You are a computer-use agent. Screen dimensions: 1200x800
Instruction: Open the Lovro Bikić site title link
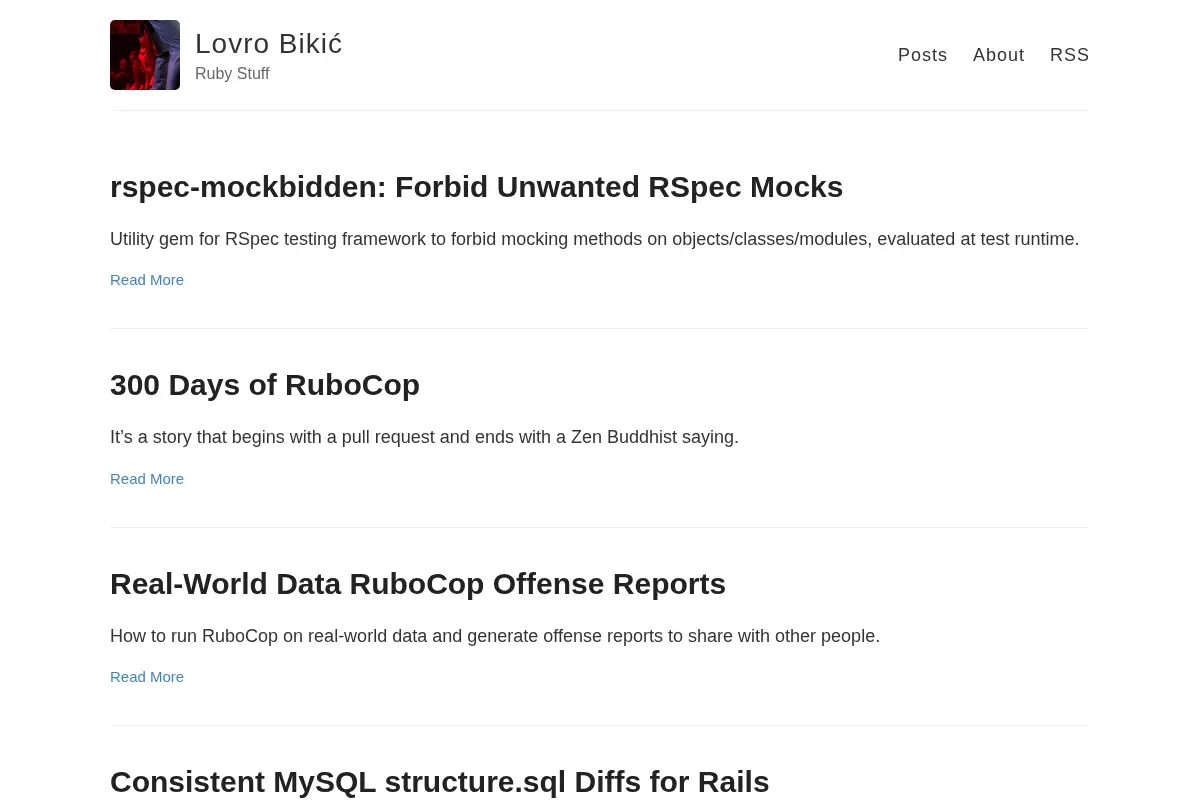pyautogui.click(x=269, y=44)
